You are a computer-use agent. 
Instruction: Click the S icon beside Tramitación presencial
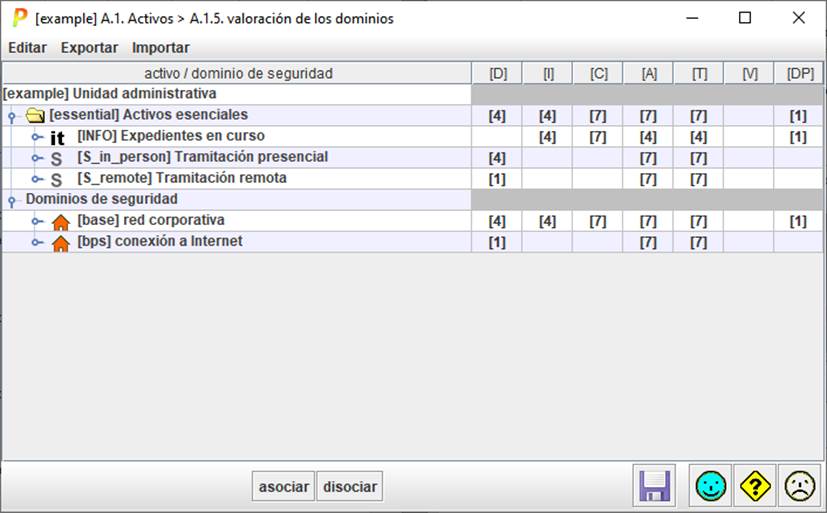tap(56, 159)
